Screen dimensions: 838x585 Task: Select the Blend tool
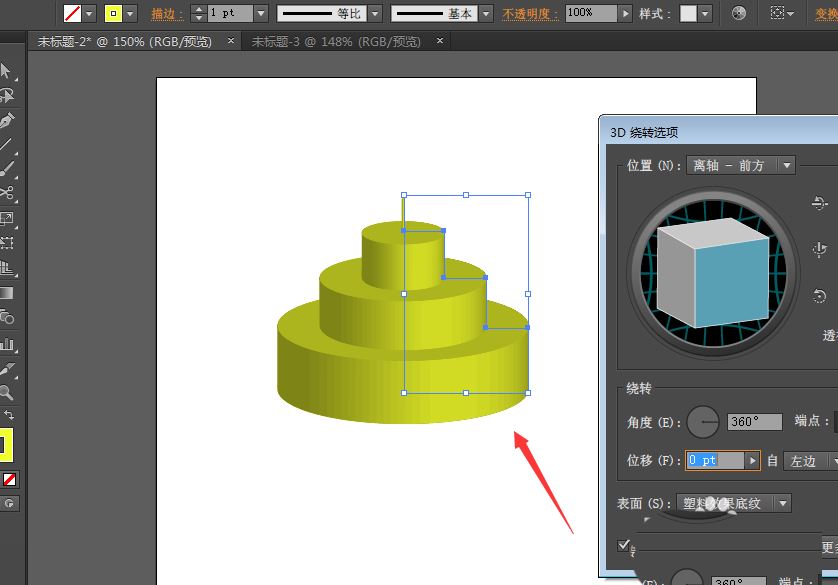click(6, 318)
